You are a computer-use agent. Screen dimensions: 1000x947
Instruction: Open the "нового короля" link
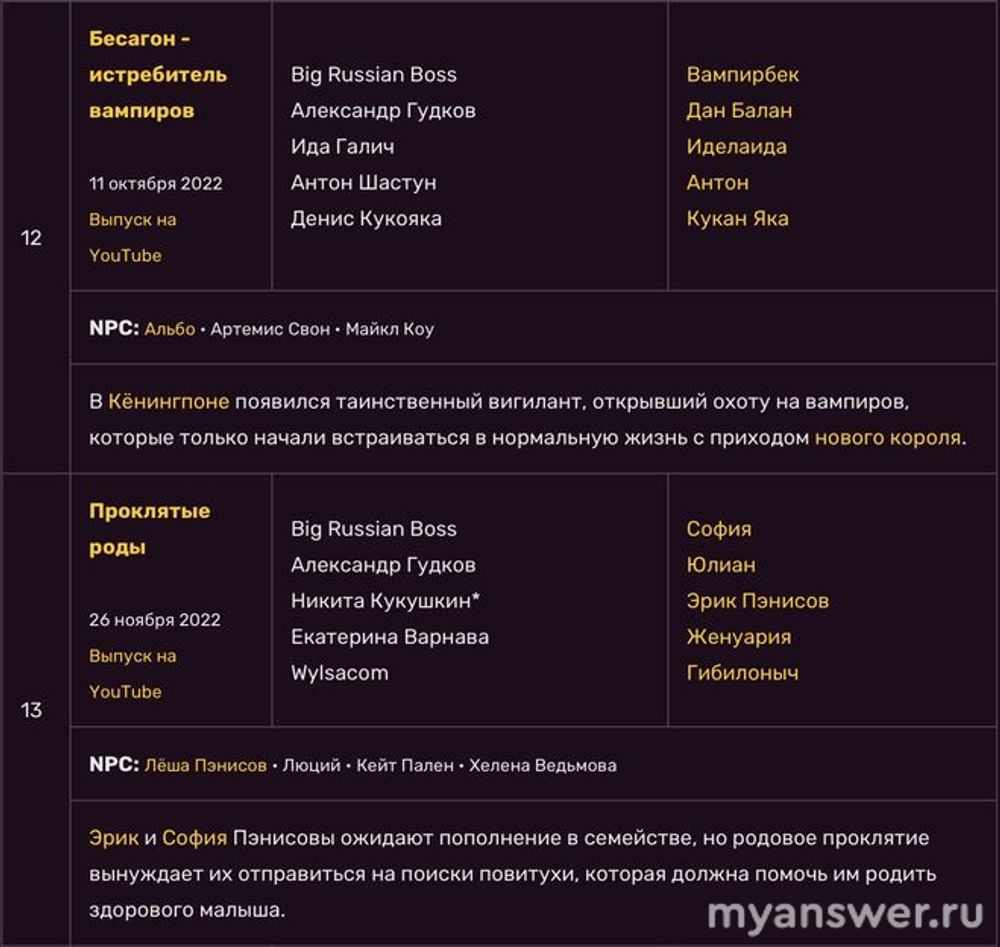pos(887,438)
